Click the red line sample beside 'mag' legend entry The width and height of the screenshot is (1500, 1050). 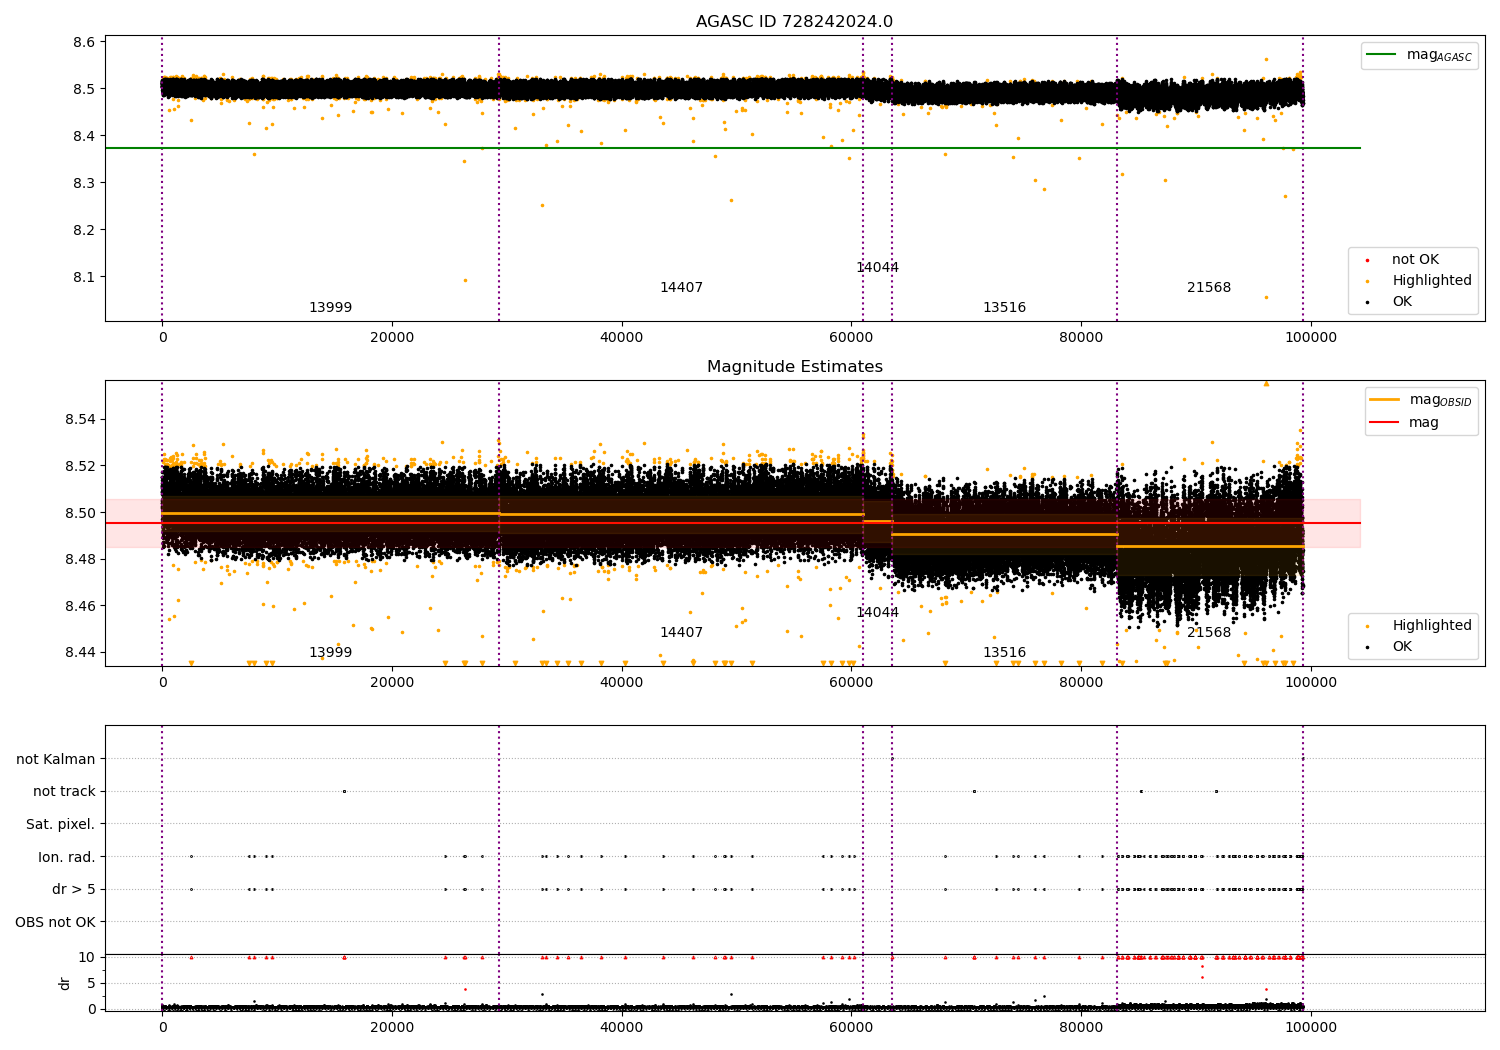(1385, 423)
